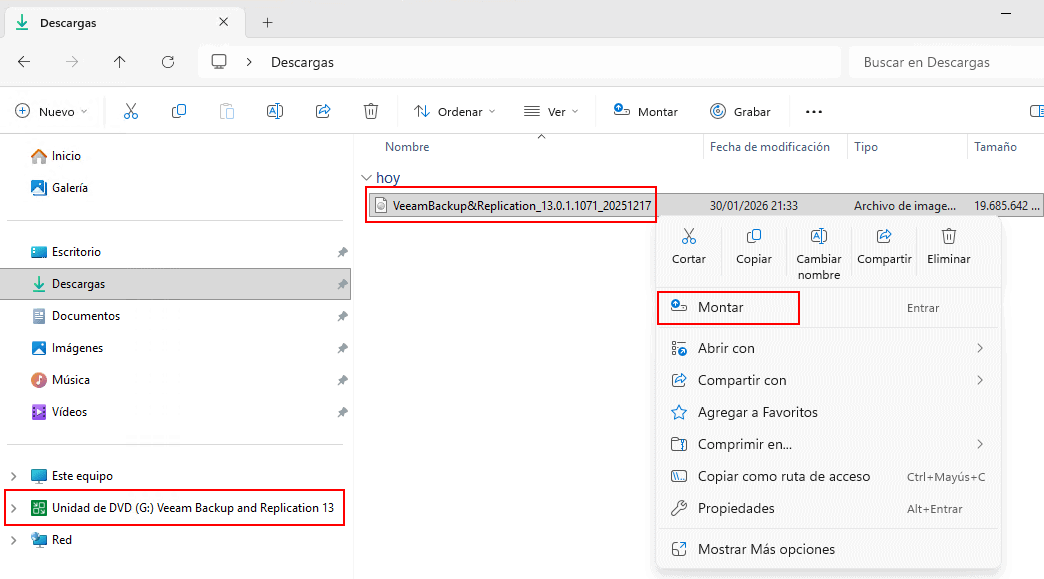Click the toolbar Share icon

[x=323, y=111]
